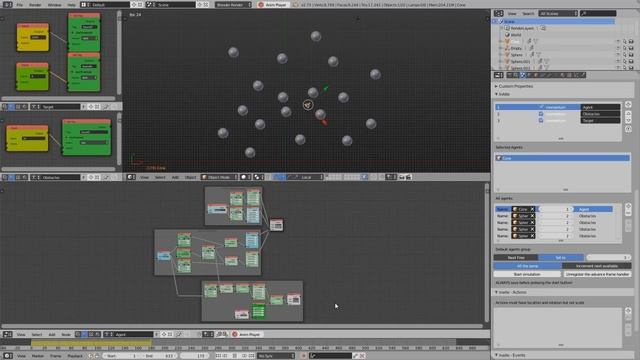Toggle visibility eye of Sphere in outliner
The height and width of the screenshot is (360, 640).
618,55
